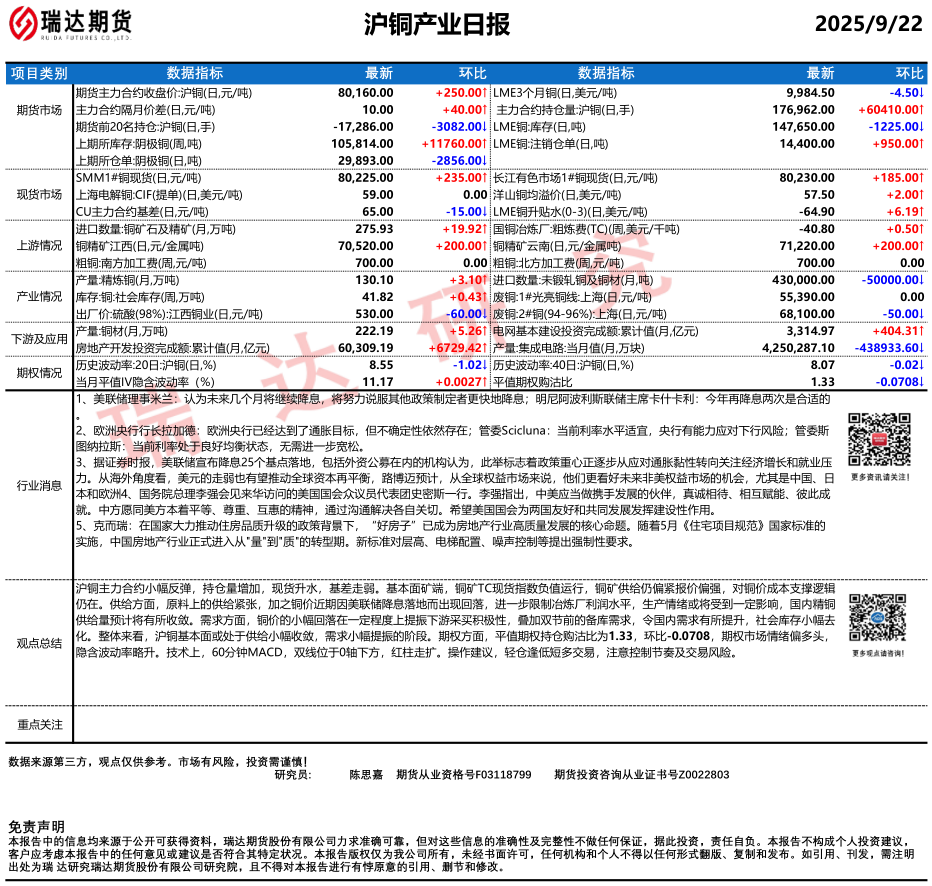Click the 重点关注 section label
This screenshot has height=886, width=932.
(39, 723)
